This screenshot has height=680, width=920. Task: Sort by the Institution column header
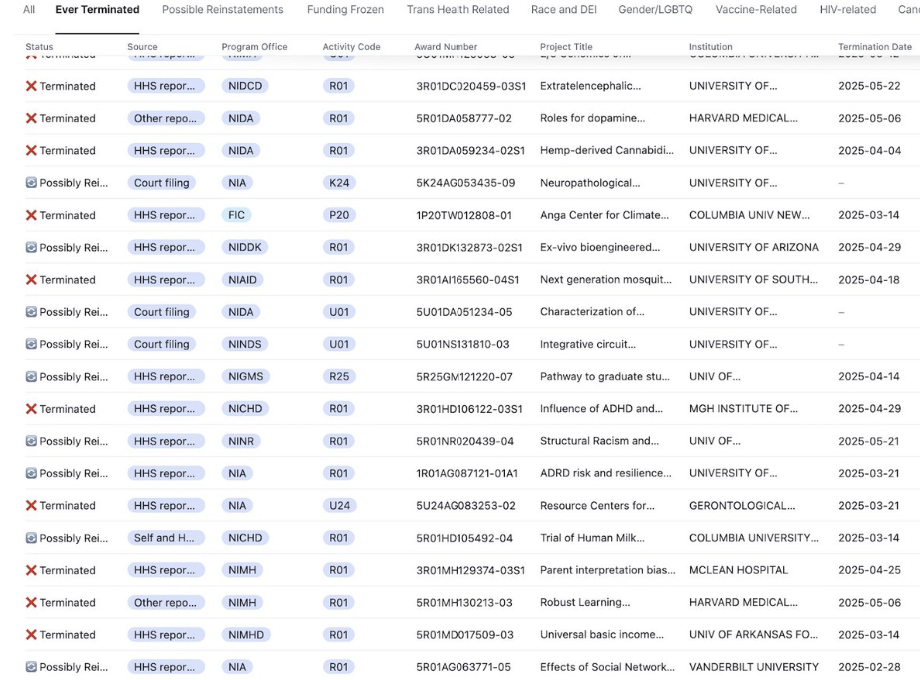pos(711,47)
